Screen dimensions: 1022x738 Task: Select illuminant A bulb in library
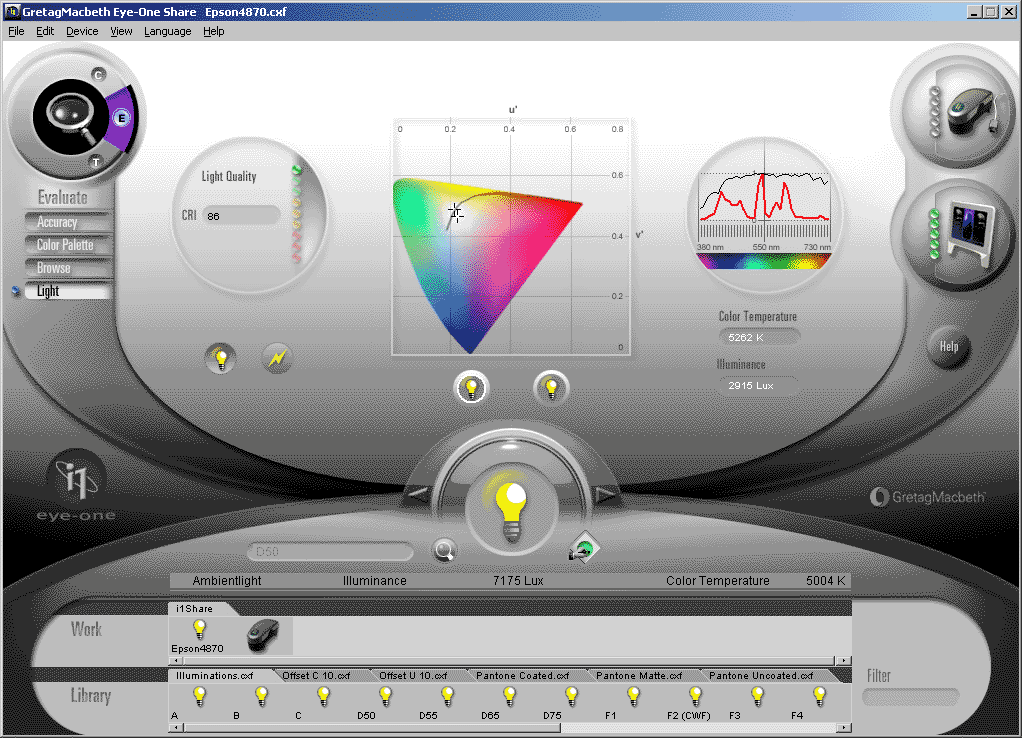[x=199, y=697]
